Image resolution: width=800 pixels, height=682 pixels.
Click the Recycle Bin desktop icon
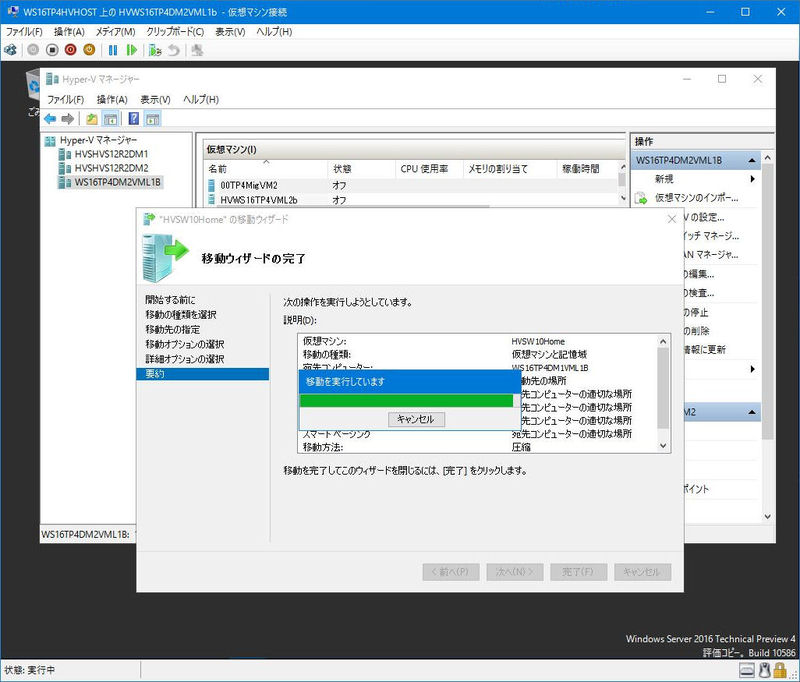pyautogui.click(x=33, y=87)
